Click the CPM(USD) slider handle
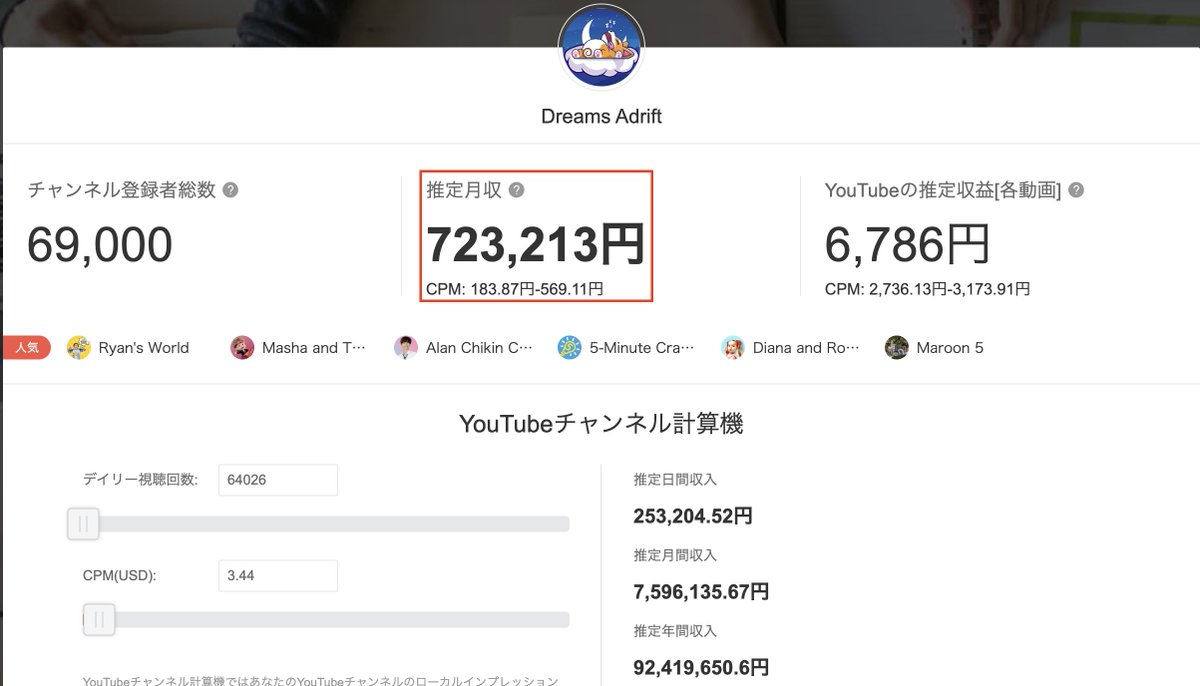Image resolution: width=1200 pixels, height=686 pixels. point(99,620)
